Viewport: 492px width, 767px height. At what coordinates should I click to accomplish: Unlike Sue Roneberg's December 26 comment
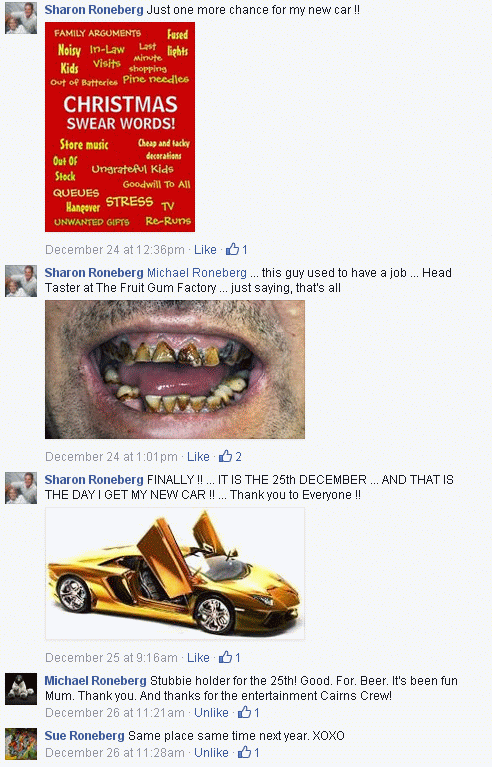pyautogui.click(x=211, y=752)
